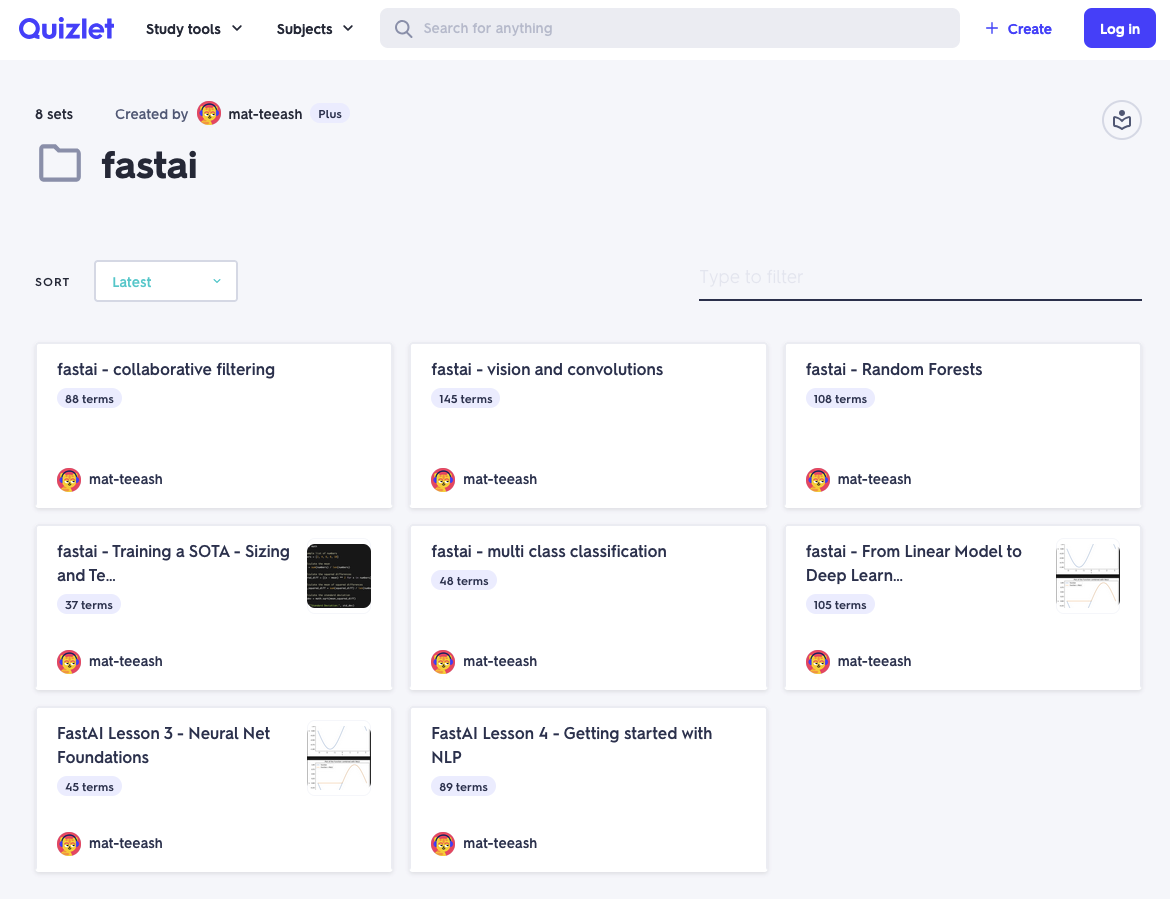Viewport: 1170px width, 899px height.
Task: Open FastAI Lesson 4 NLP set
Action: (571, 745)
